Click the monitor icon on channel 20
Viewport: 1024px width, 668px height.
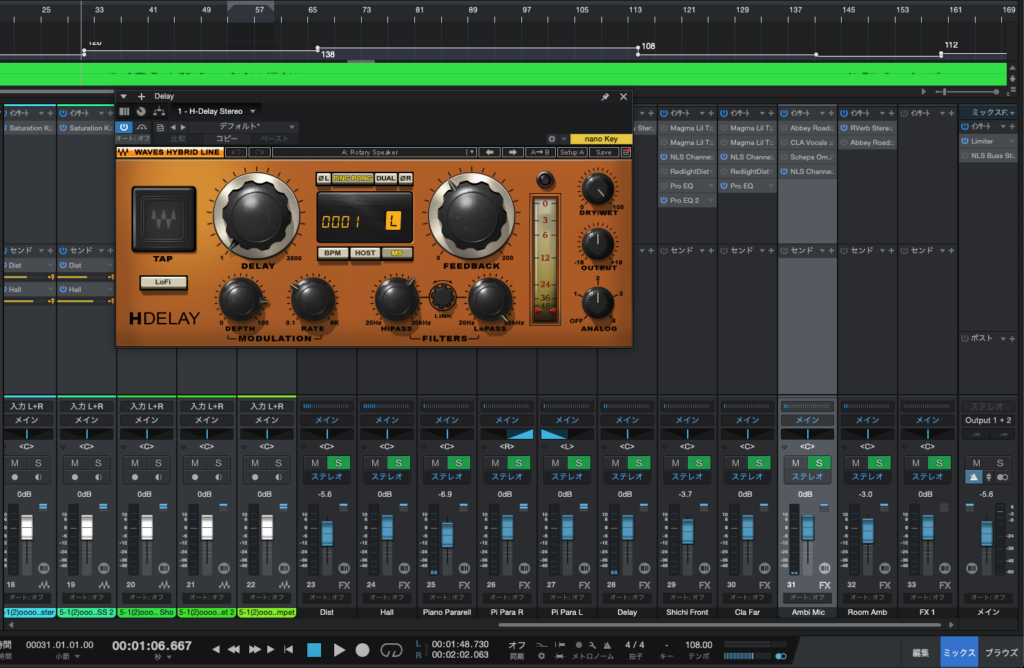click(159, 477)
